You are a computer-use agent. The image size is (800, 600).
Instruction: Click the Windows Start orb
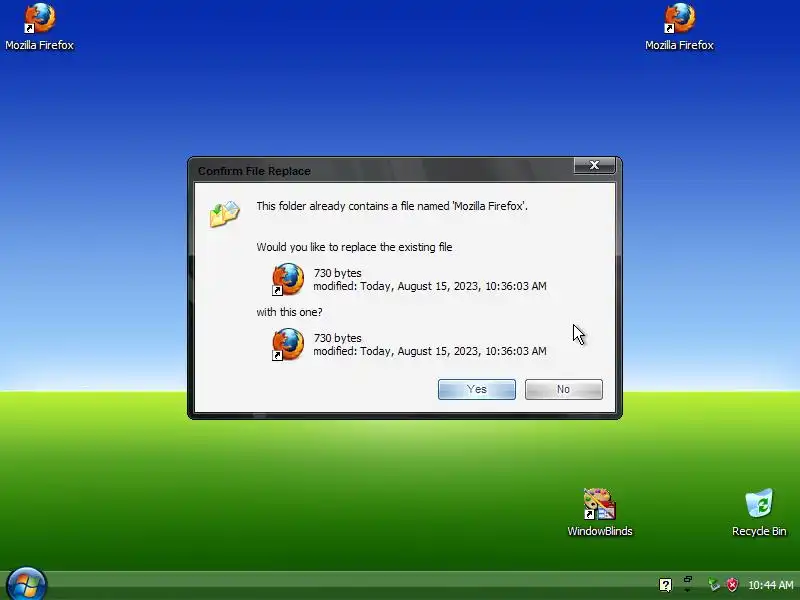pyautogui.click(x=27, y=585)
